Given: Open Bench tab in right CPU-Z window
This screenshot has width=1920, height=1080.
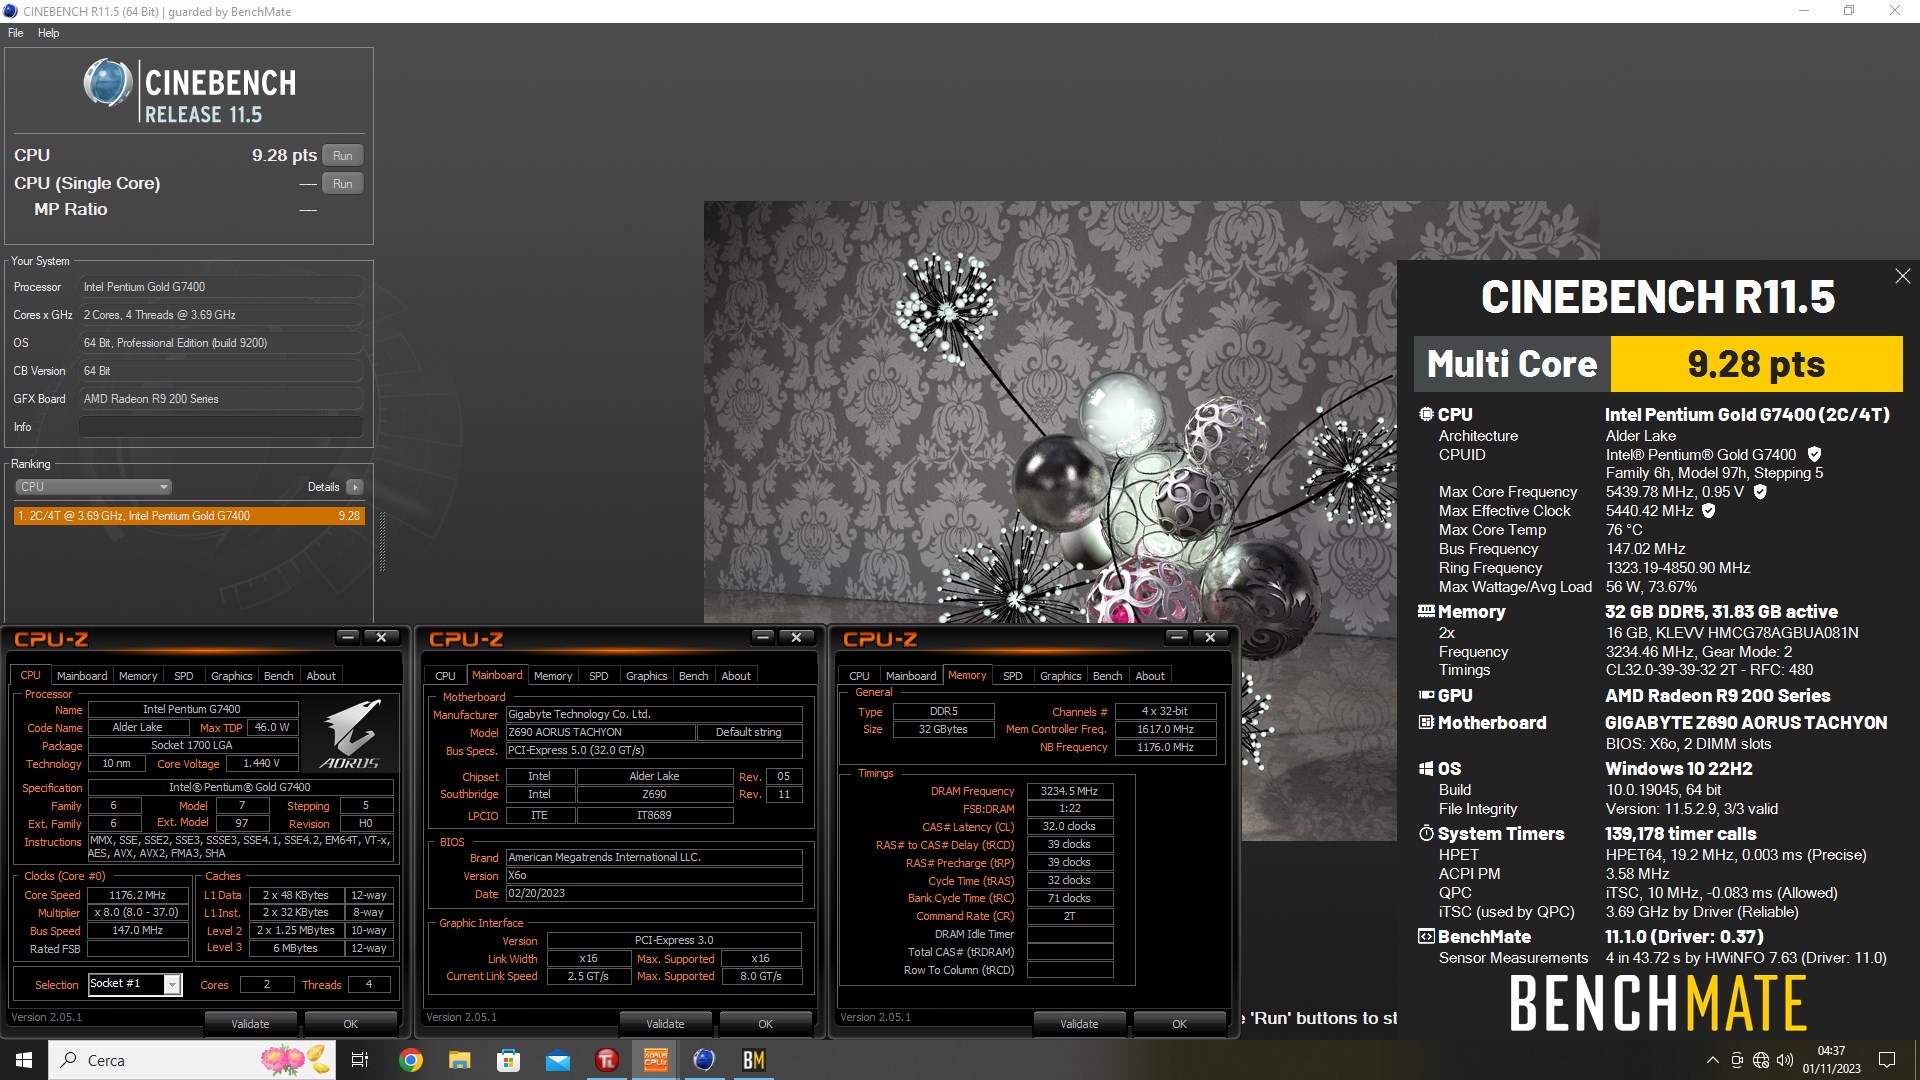Looking at the screenshot, I should [x=1107, y=676].
